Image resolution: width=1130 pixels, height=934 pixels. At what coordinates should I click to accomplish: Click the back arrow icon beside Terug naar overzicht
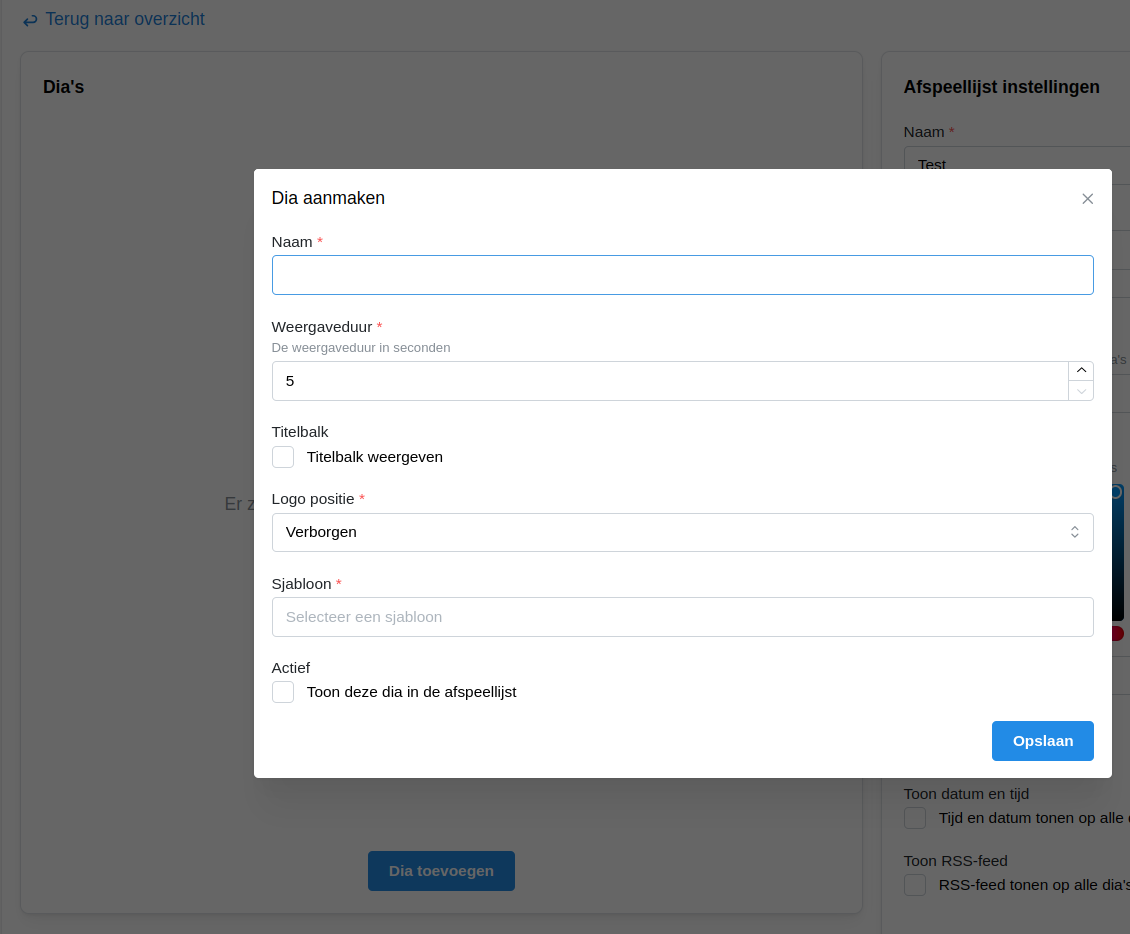point(30,20)
